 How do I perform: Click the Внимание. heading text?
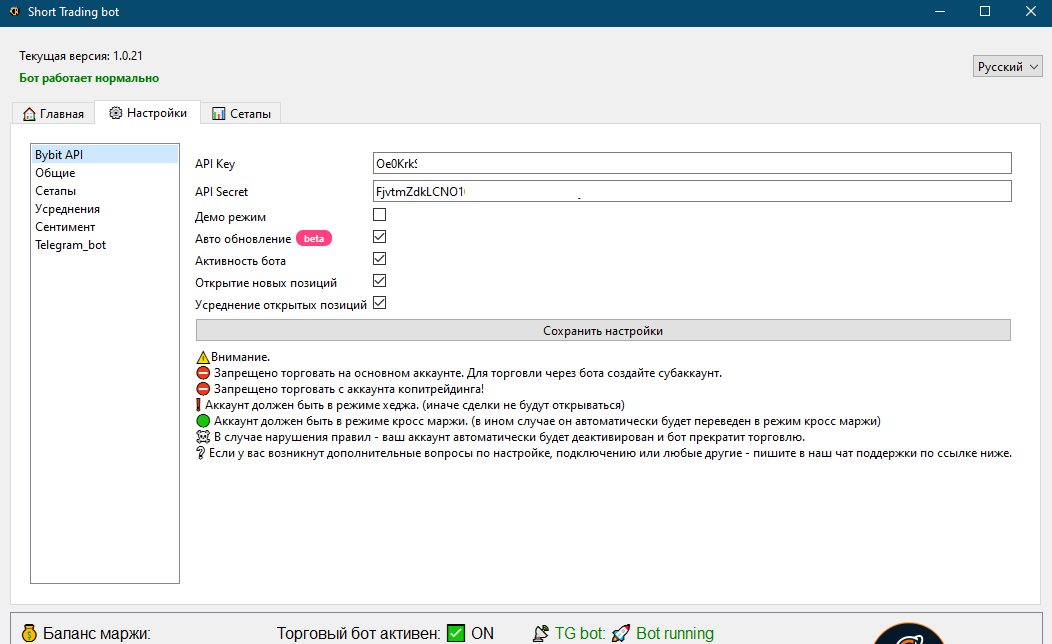click(x=240, y=358)
